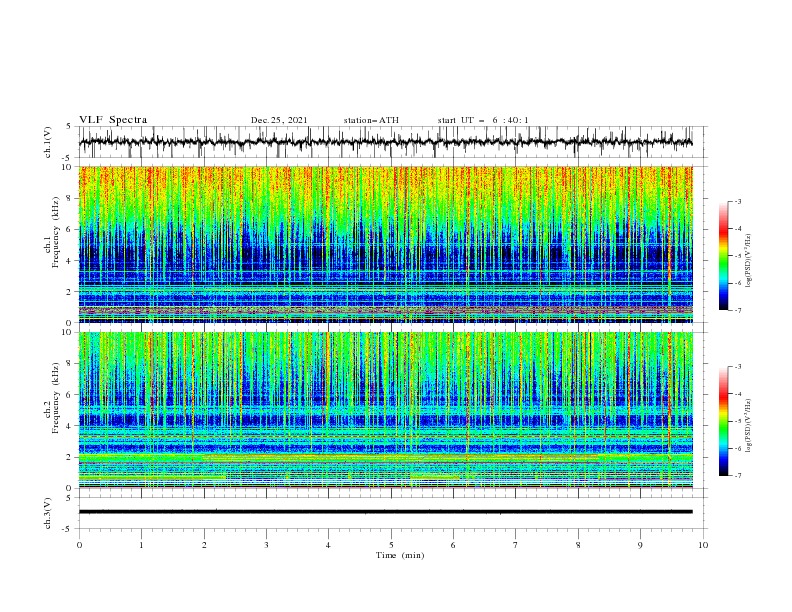Click the 6 kHz tick label on ch.1 axis
The height and width of the screenshot is (612, 792).
[x=69, y=229]
